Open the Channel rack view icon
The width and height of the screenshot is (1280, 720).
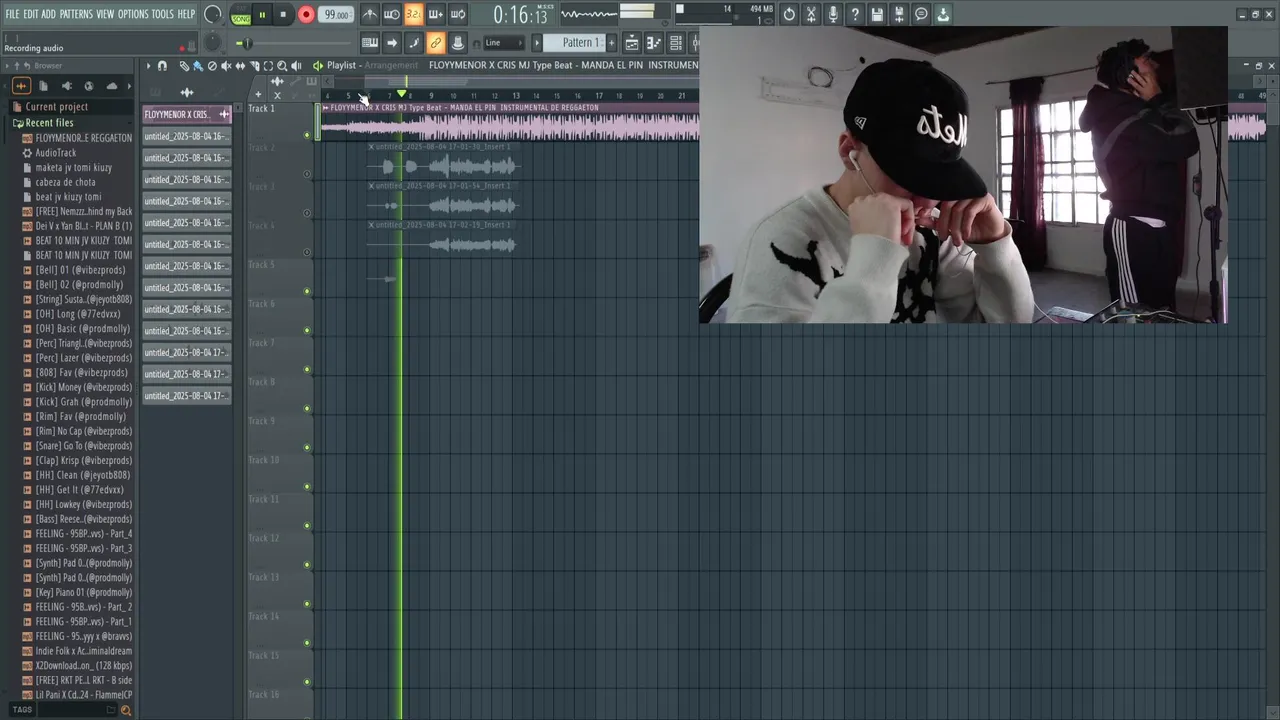pyautogui.click(x=676, y=43)
